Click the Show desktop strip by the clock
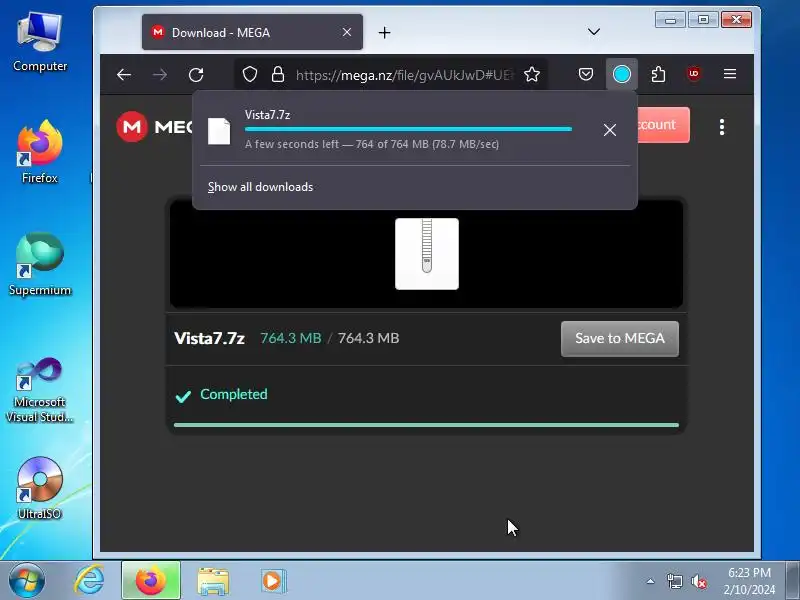 [x=792, y=581]
